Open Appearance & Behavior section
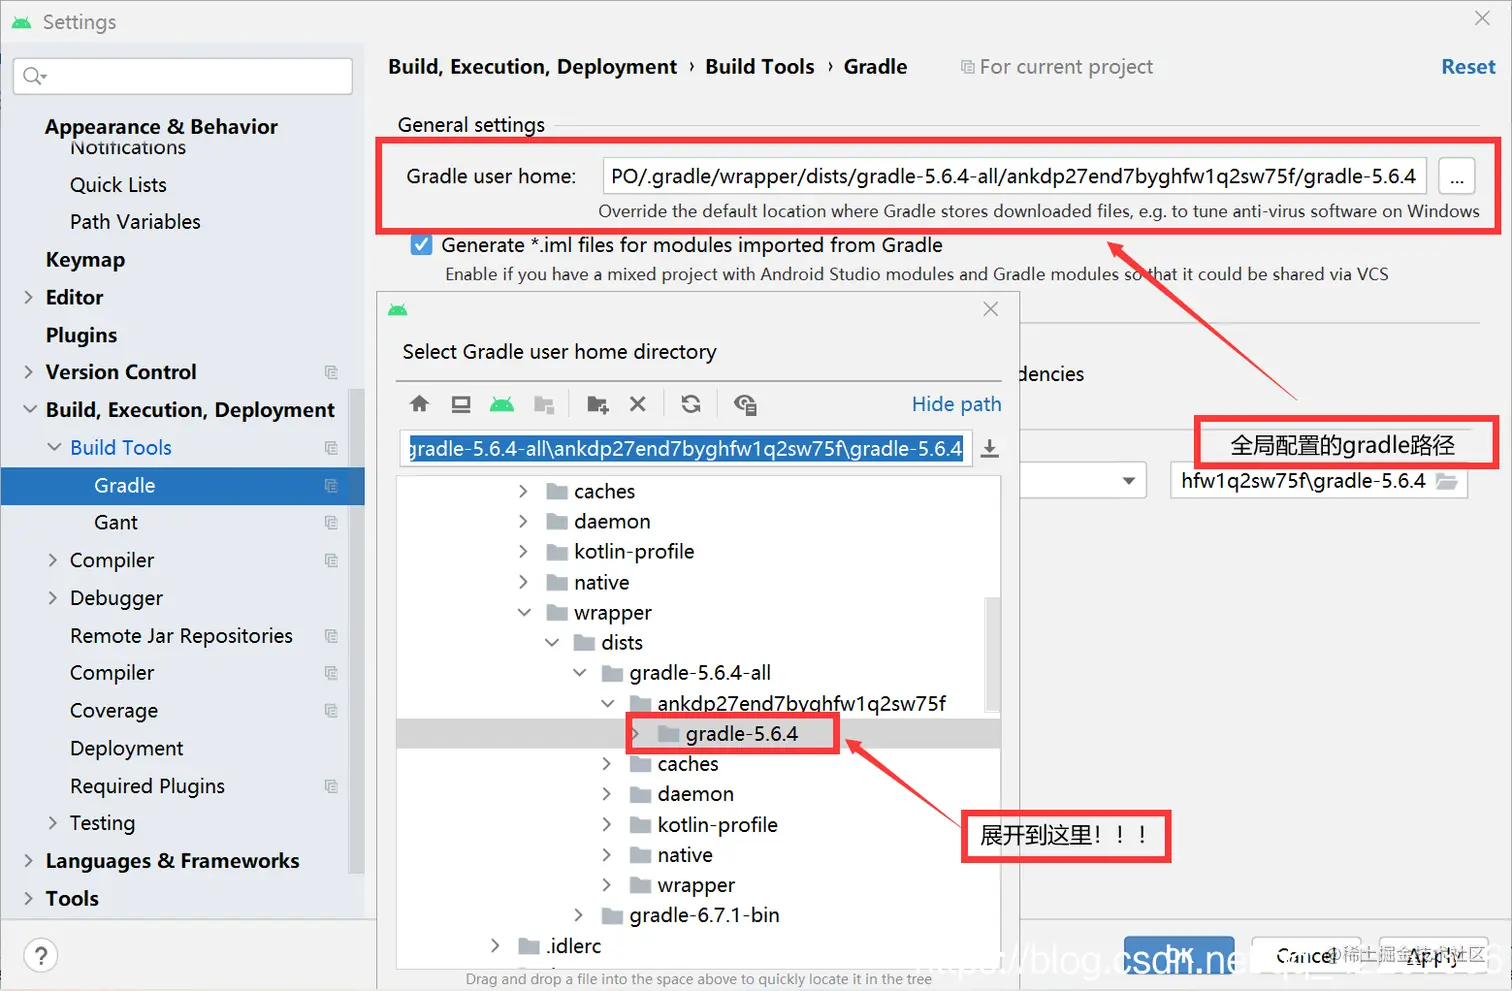The image size is (1512, 991). coord(161,127)
